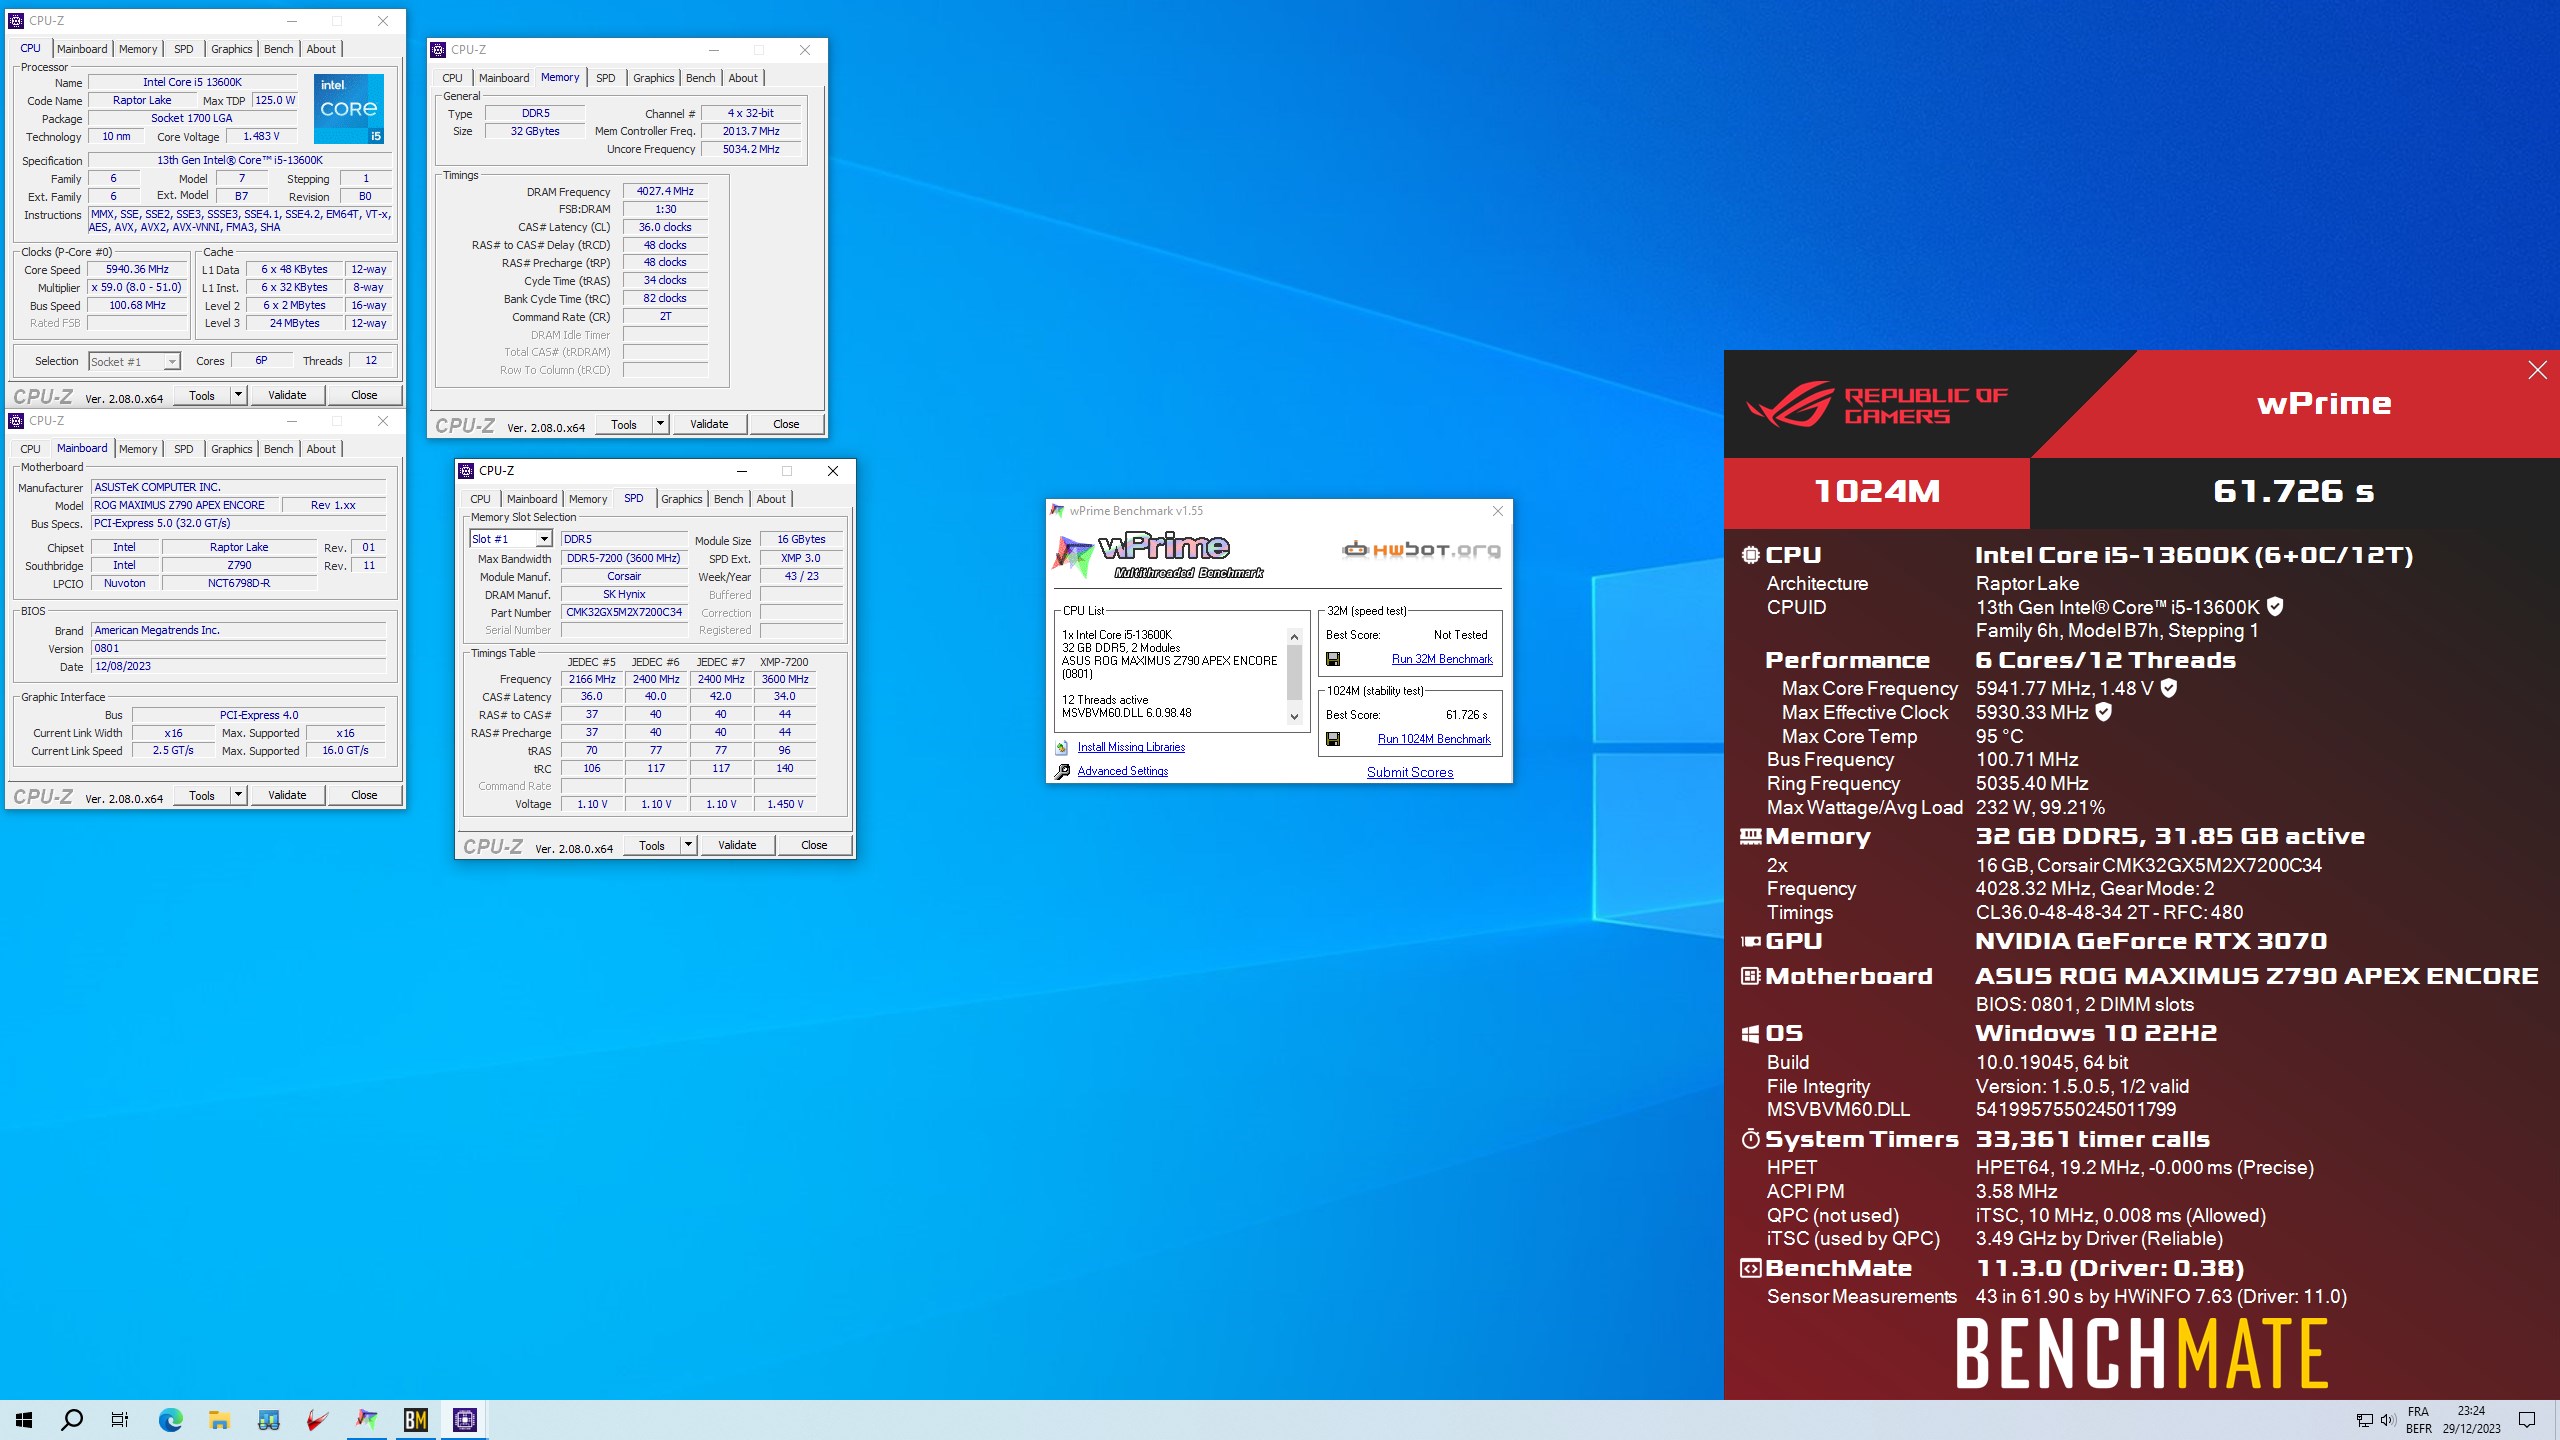Open the Advanced Settings link
Image resolution: width=2560 pixels, height=1440 pixels.
click(1122, 771)
